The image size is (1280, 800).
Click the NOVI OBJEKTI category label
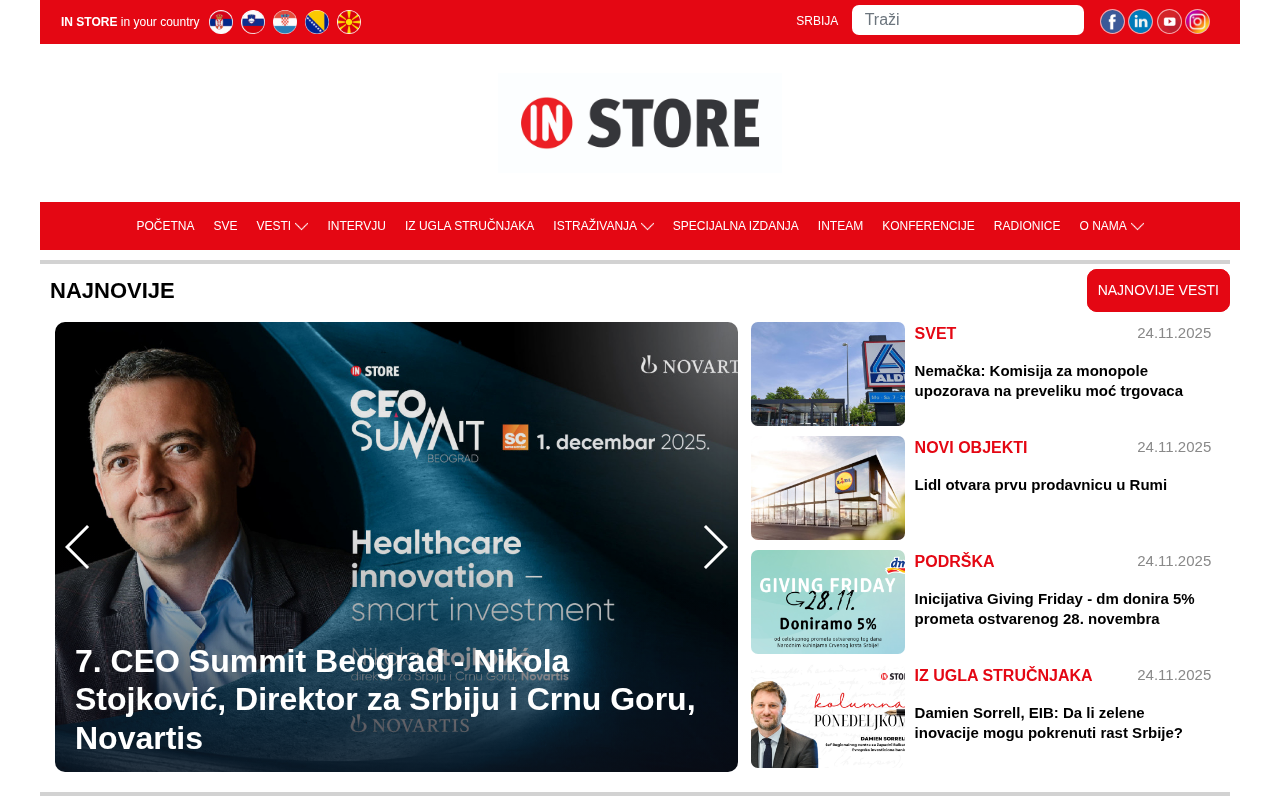[x=970, y=448]
